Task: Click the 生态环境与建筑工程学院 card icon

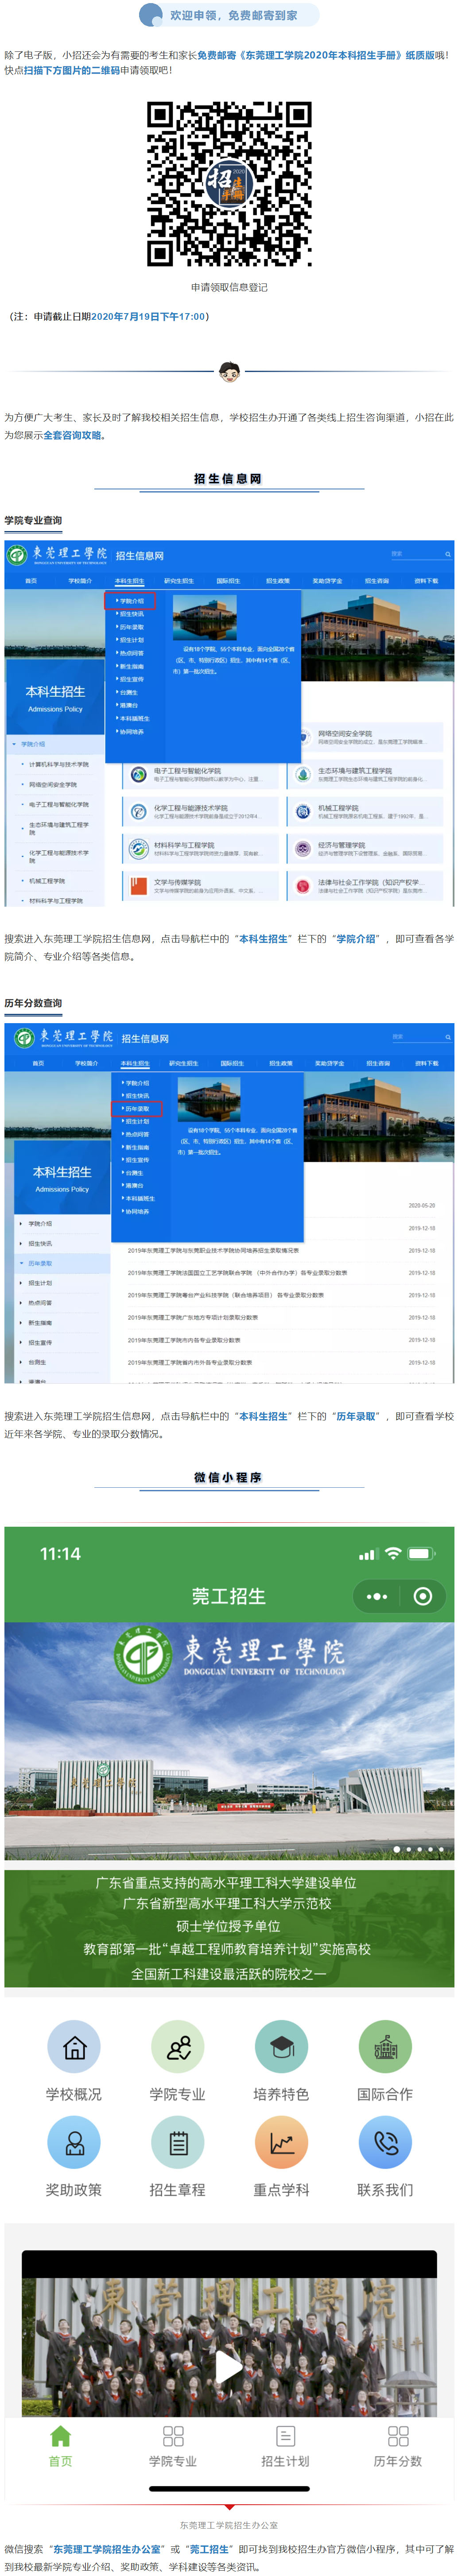Action: pyautogui.click(x=302, y=775)
